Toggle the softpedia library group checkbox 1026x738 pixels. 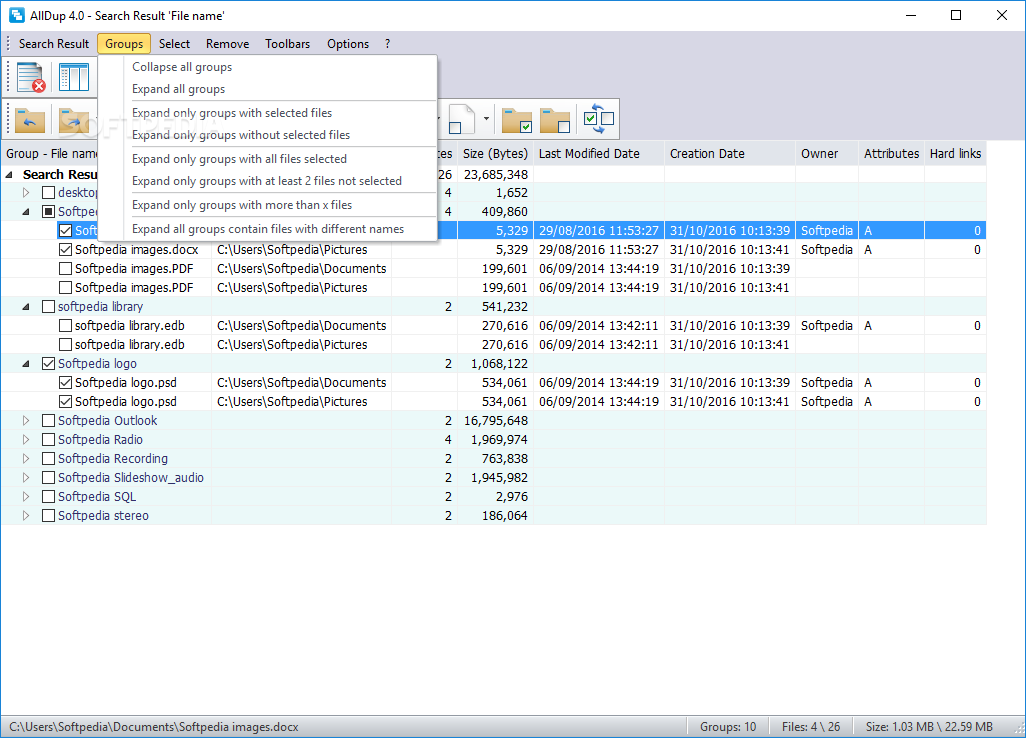(48, 306)
